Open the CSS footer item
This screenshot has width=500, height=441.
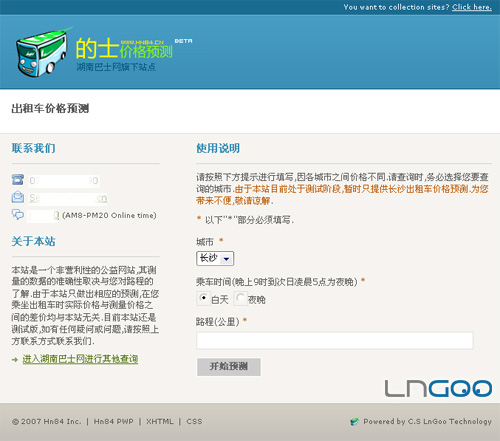click(x=194, y=422)
